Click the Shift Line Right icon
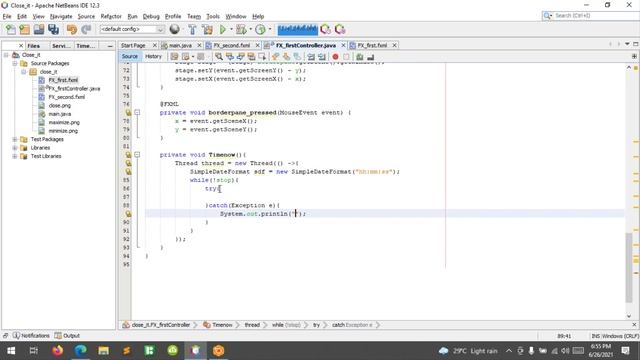The image size is (640, 360). (x=322, y=57)
